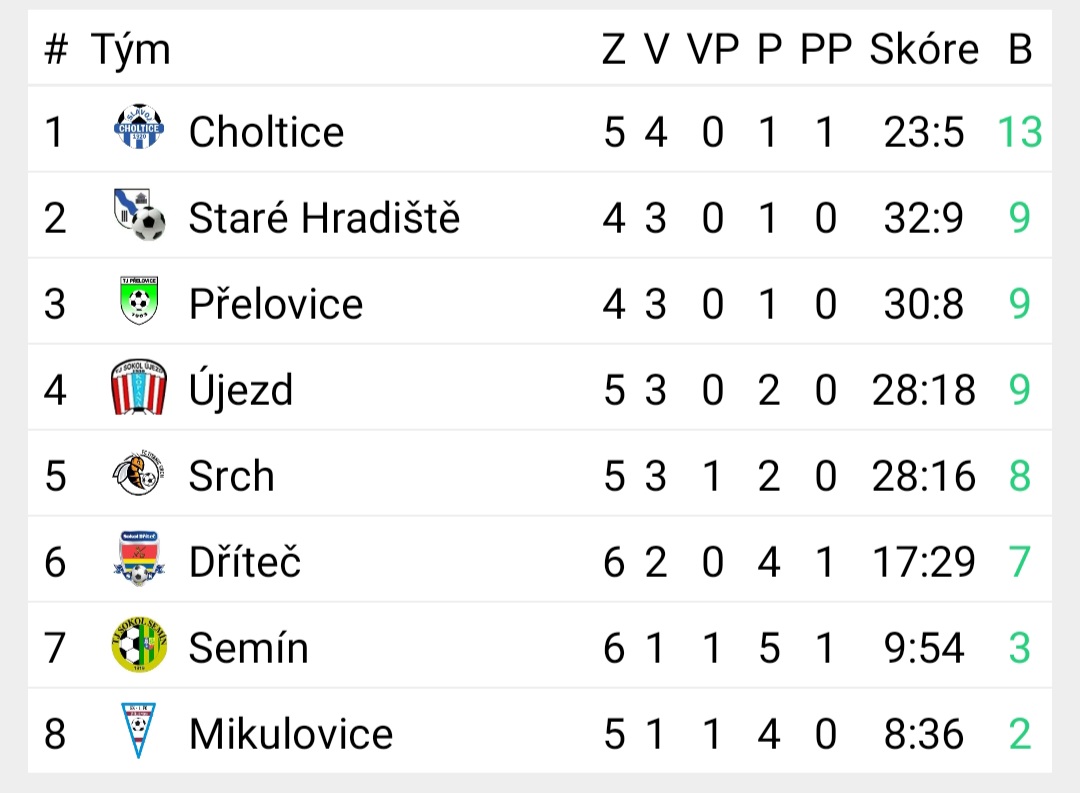
Task: Open the Choltice team name link
Action: coord(266,132)
